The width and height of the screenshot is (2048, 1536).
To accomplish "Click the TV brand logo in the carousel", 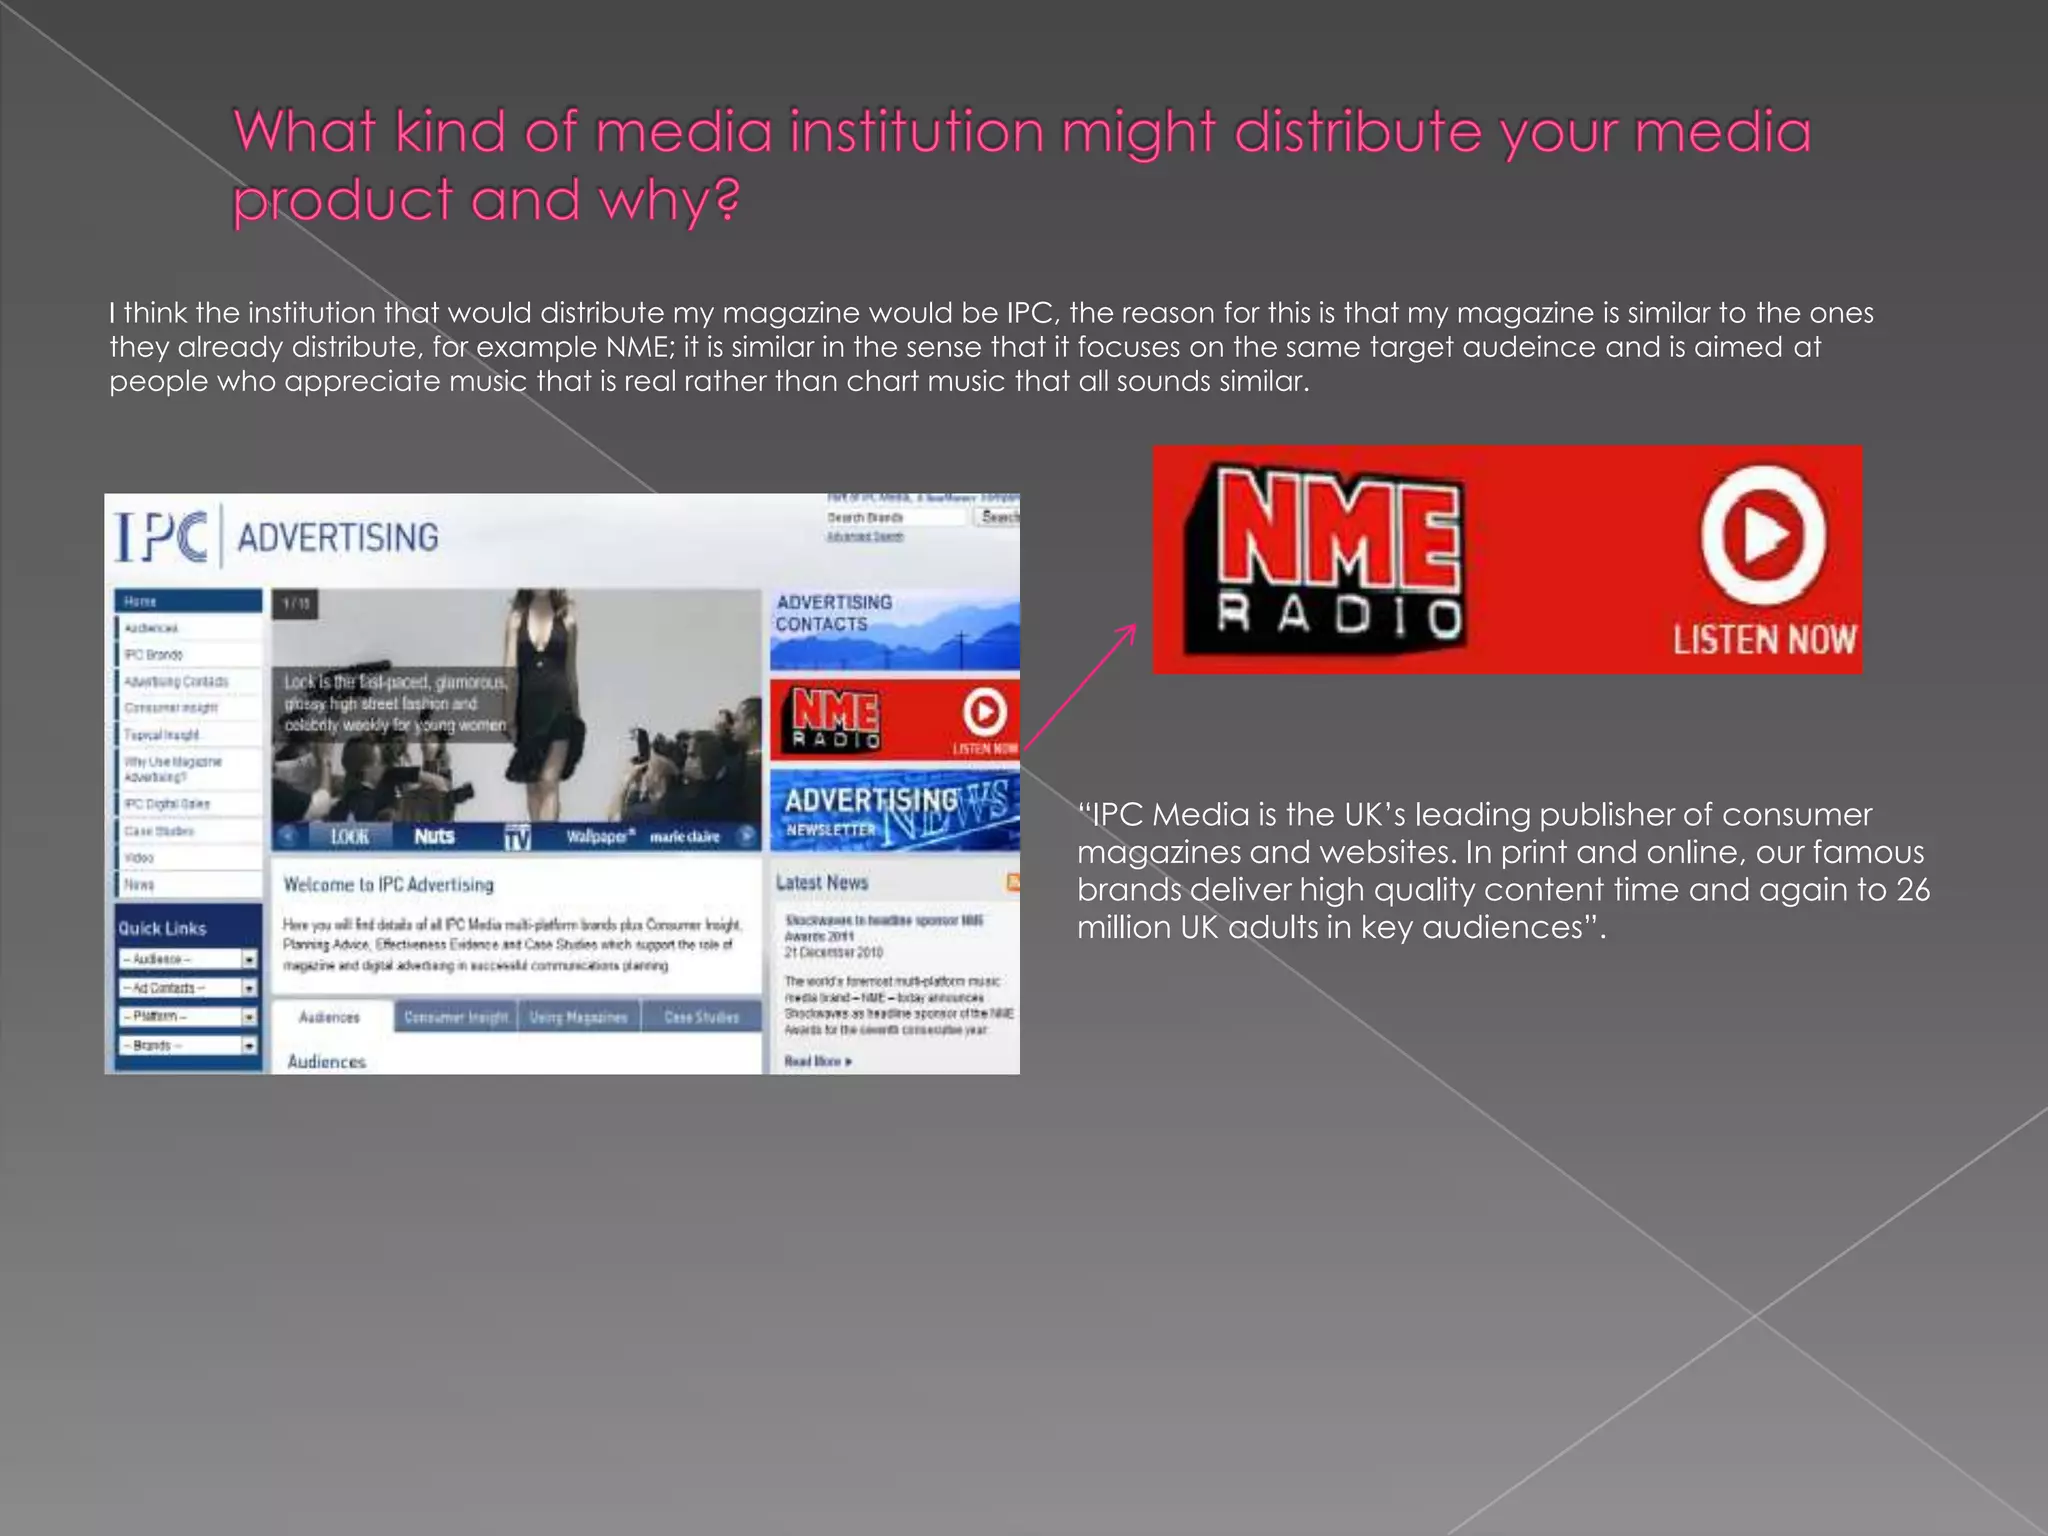I will tap(517, 837).
